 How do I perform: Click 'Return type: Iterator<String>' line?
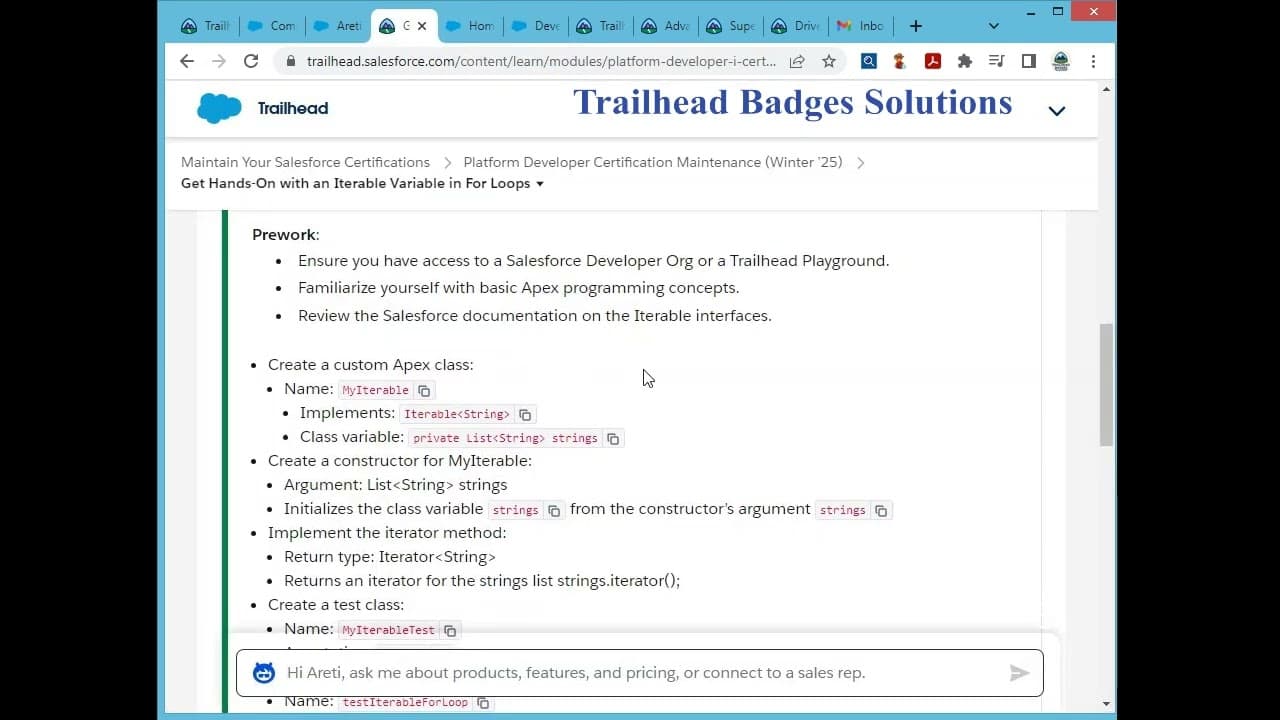[x=390, y=557]
